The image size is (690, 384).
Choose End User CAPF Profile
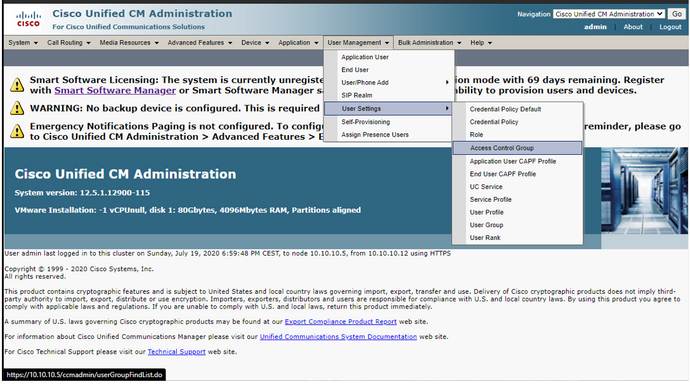tap(518, 174)
